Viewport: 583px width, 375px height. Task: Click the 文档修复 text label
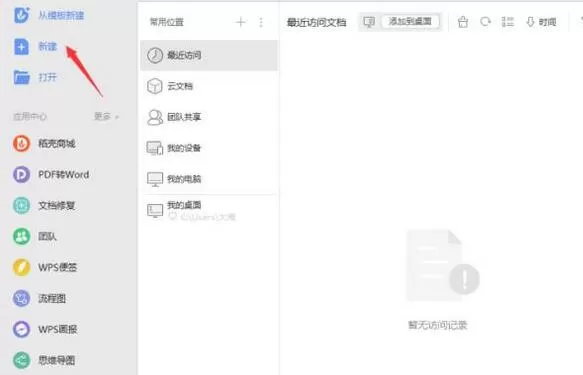point(57,205)
